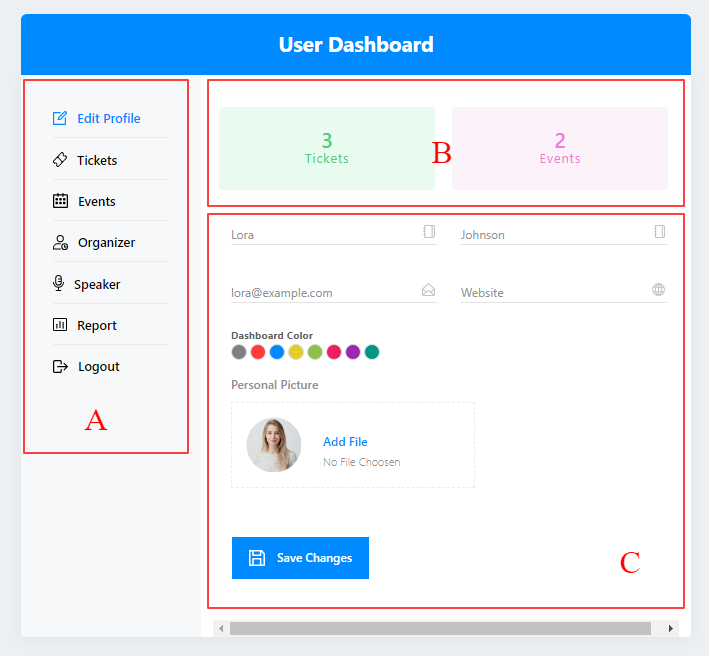Click the last name field with Johnson

564,235
